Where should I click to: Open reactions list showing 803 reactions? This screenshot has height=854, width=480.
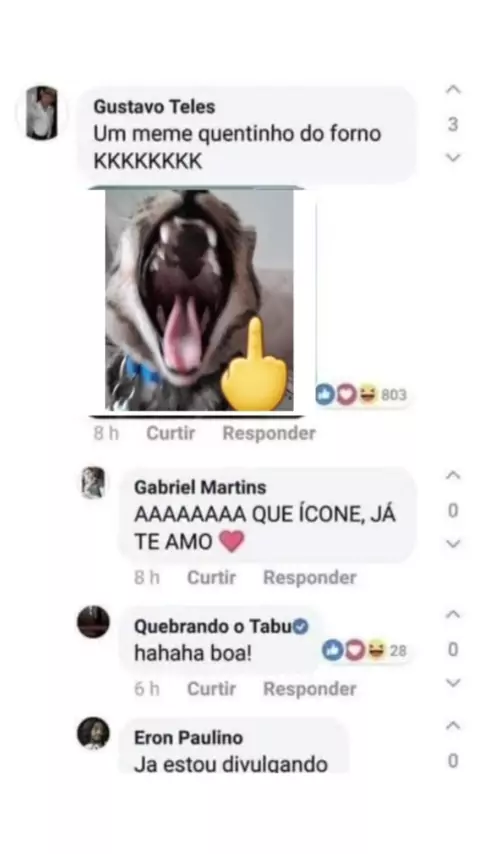361,394
